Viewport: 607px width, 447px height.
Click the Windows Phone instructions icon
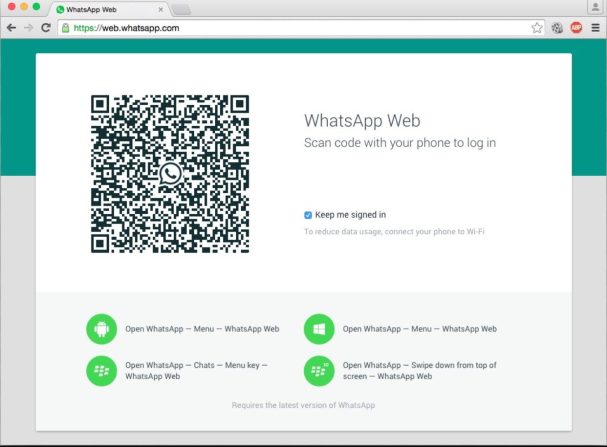point(319,329)
